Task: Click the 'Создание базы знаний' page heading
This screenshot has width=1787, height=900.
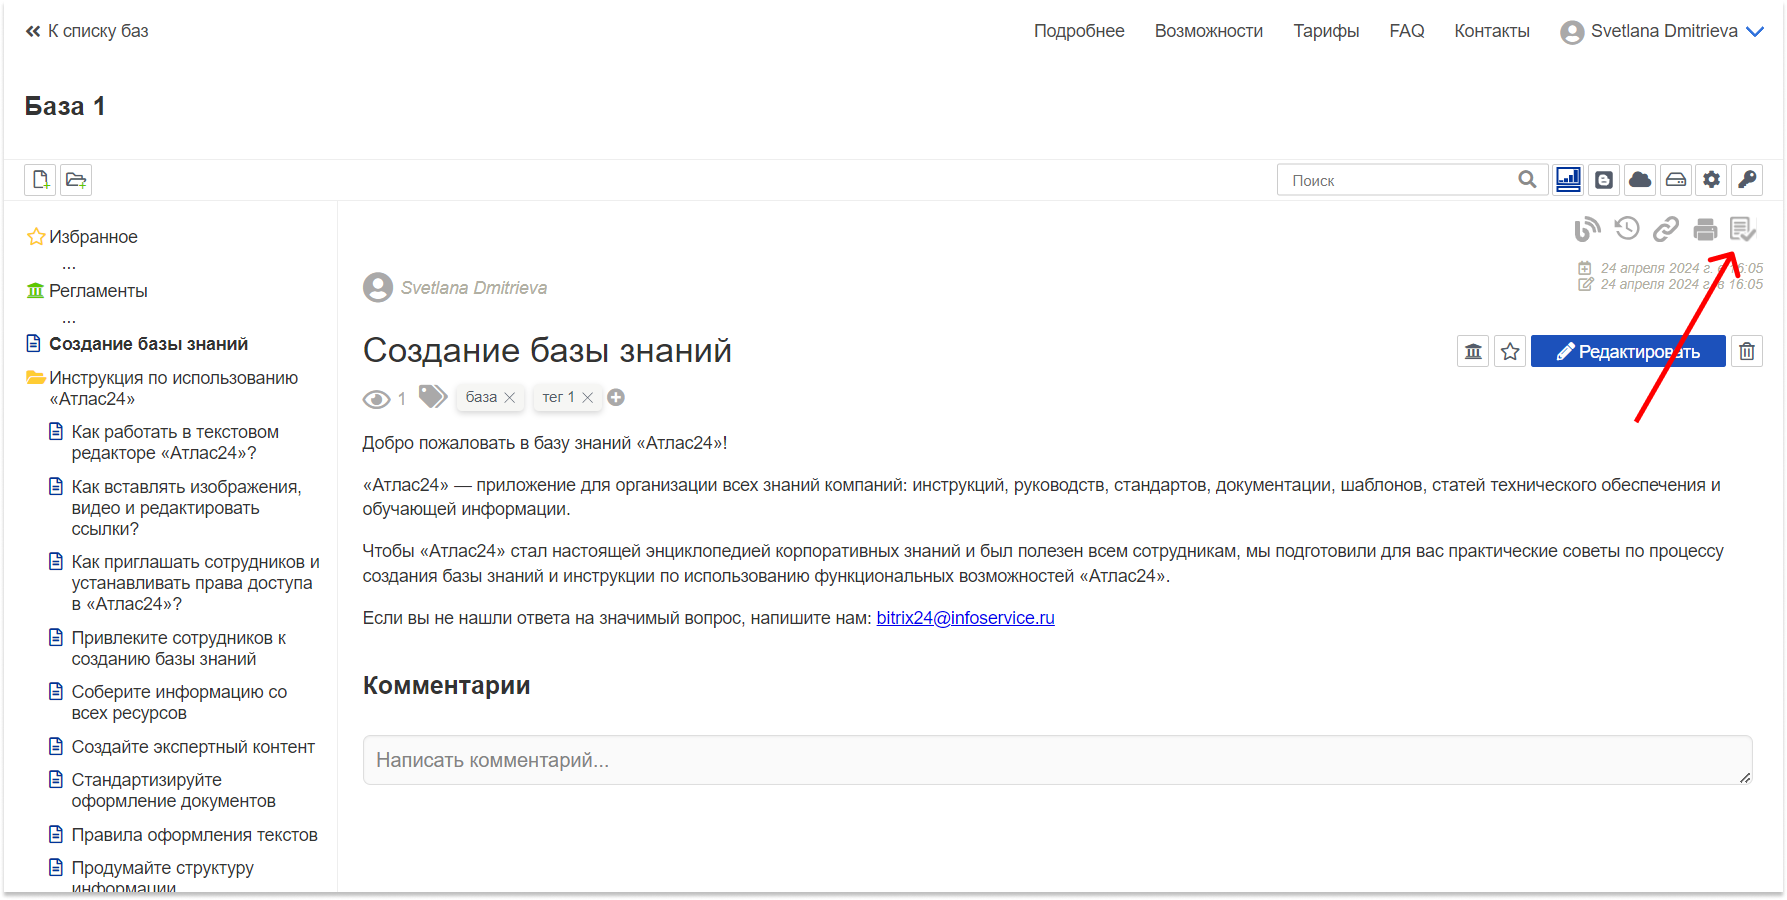Action: (x=547, y=351)
